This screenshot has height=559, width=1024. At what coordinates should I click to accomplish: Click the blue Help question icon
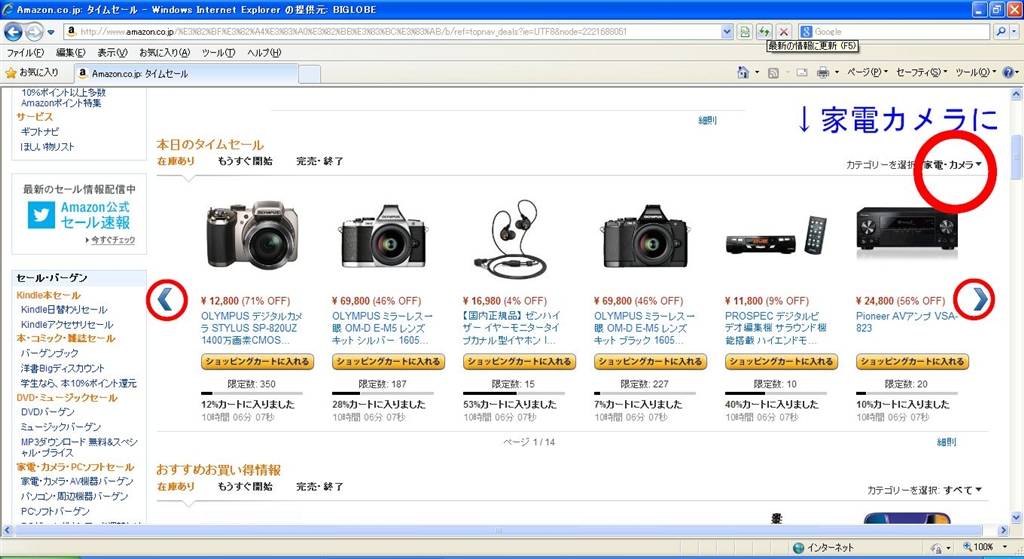[1008, 72]
